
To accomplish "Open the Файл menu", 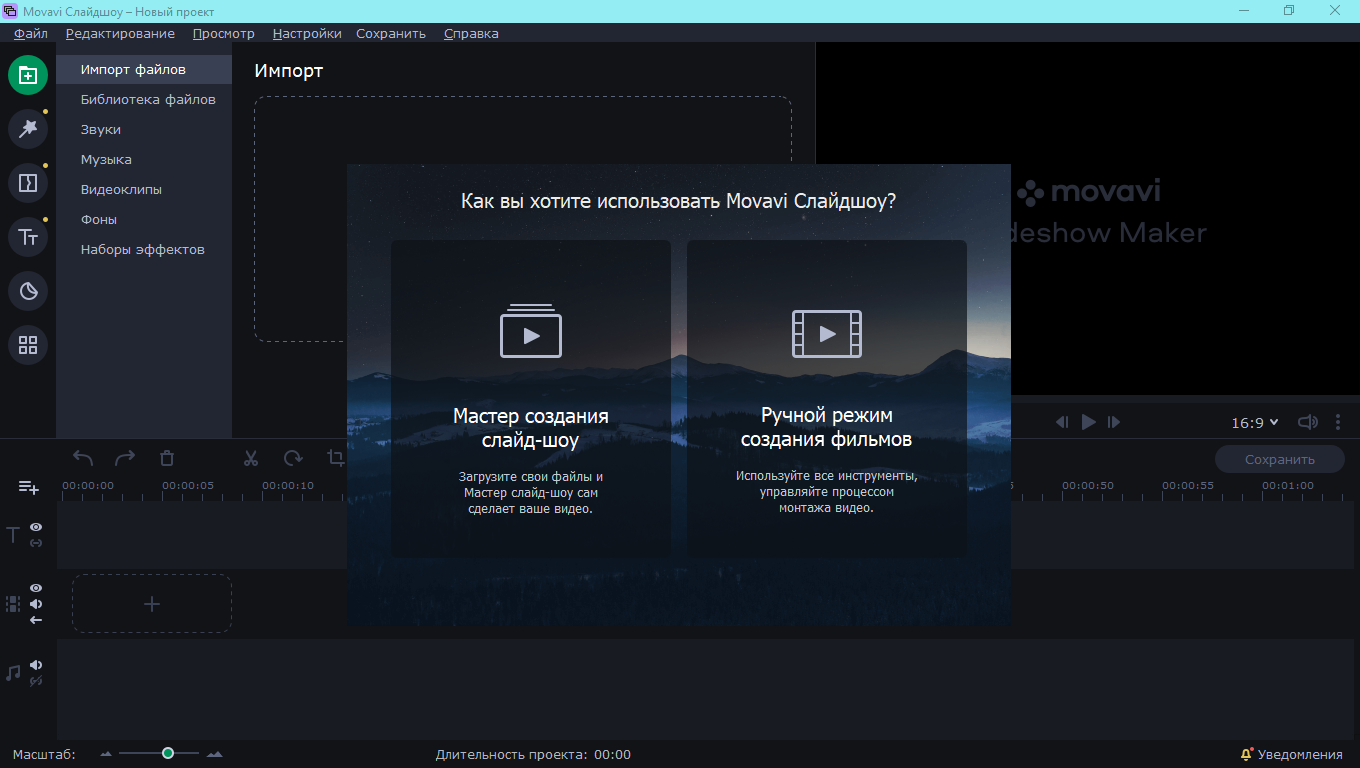I will 31,33.
